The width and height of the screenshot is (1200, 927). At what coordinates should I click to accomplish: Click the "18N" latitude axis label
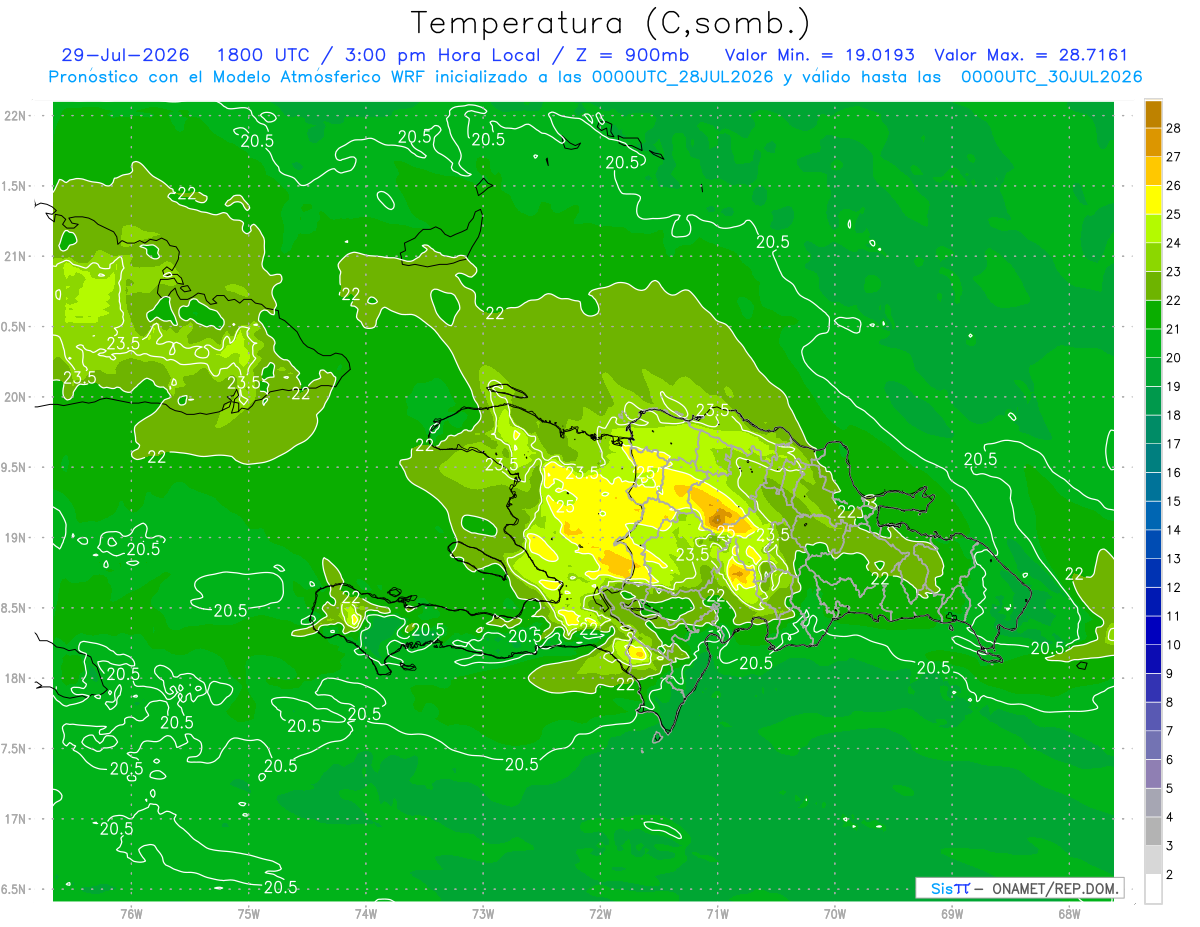[16, 678]
